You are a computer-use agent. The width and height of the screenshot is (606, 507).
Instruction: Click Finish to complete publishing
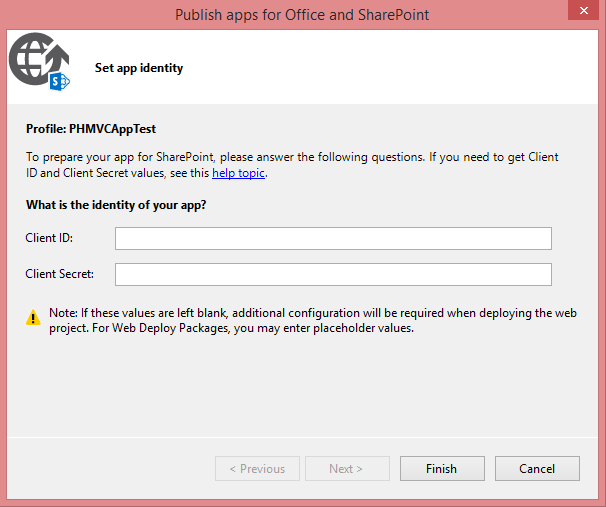click(442, 468)
